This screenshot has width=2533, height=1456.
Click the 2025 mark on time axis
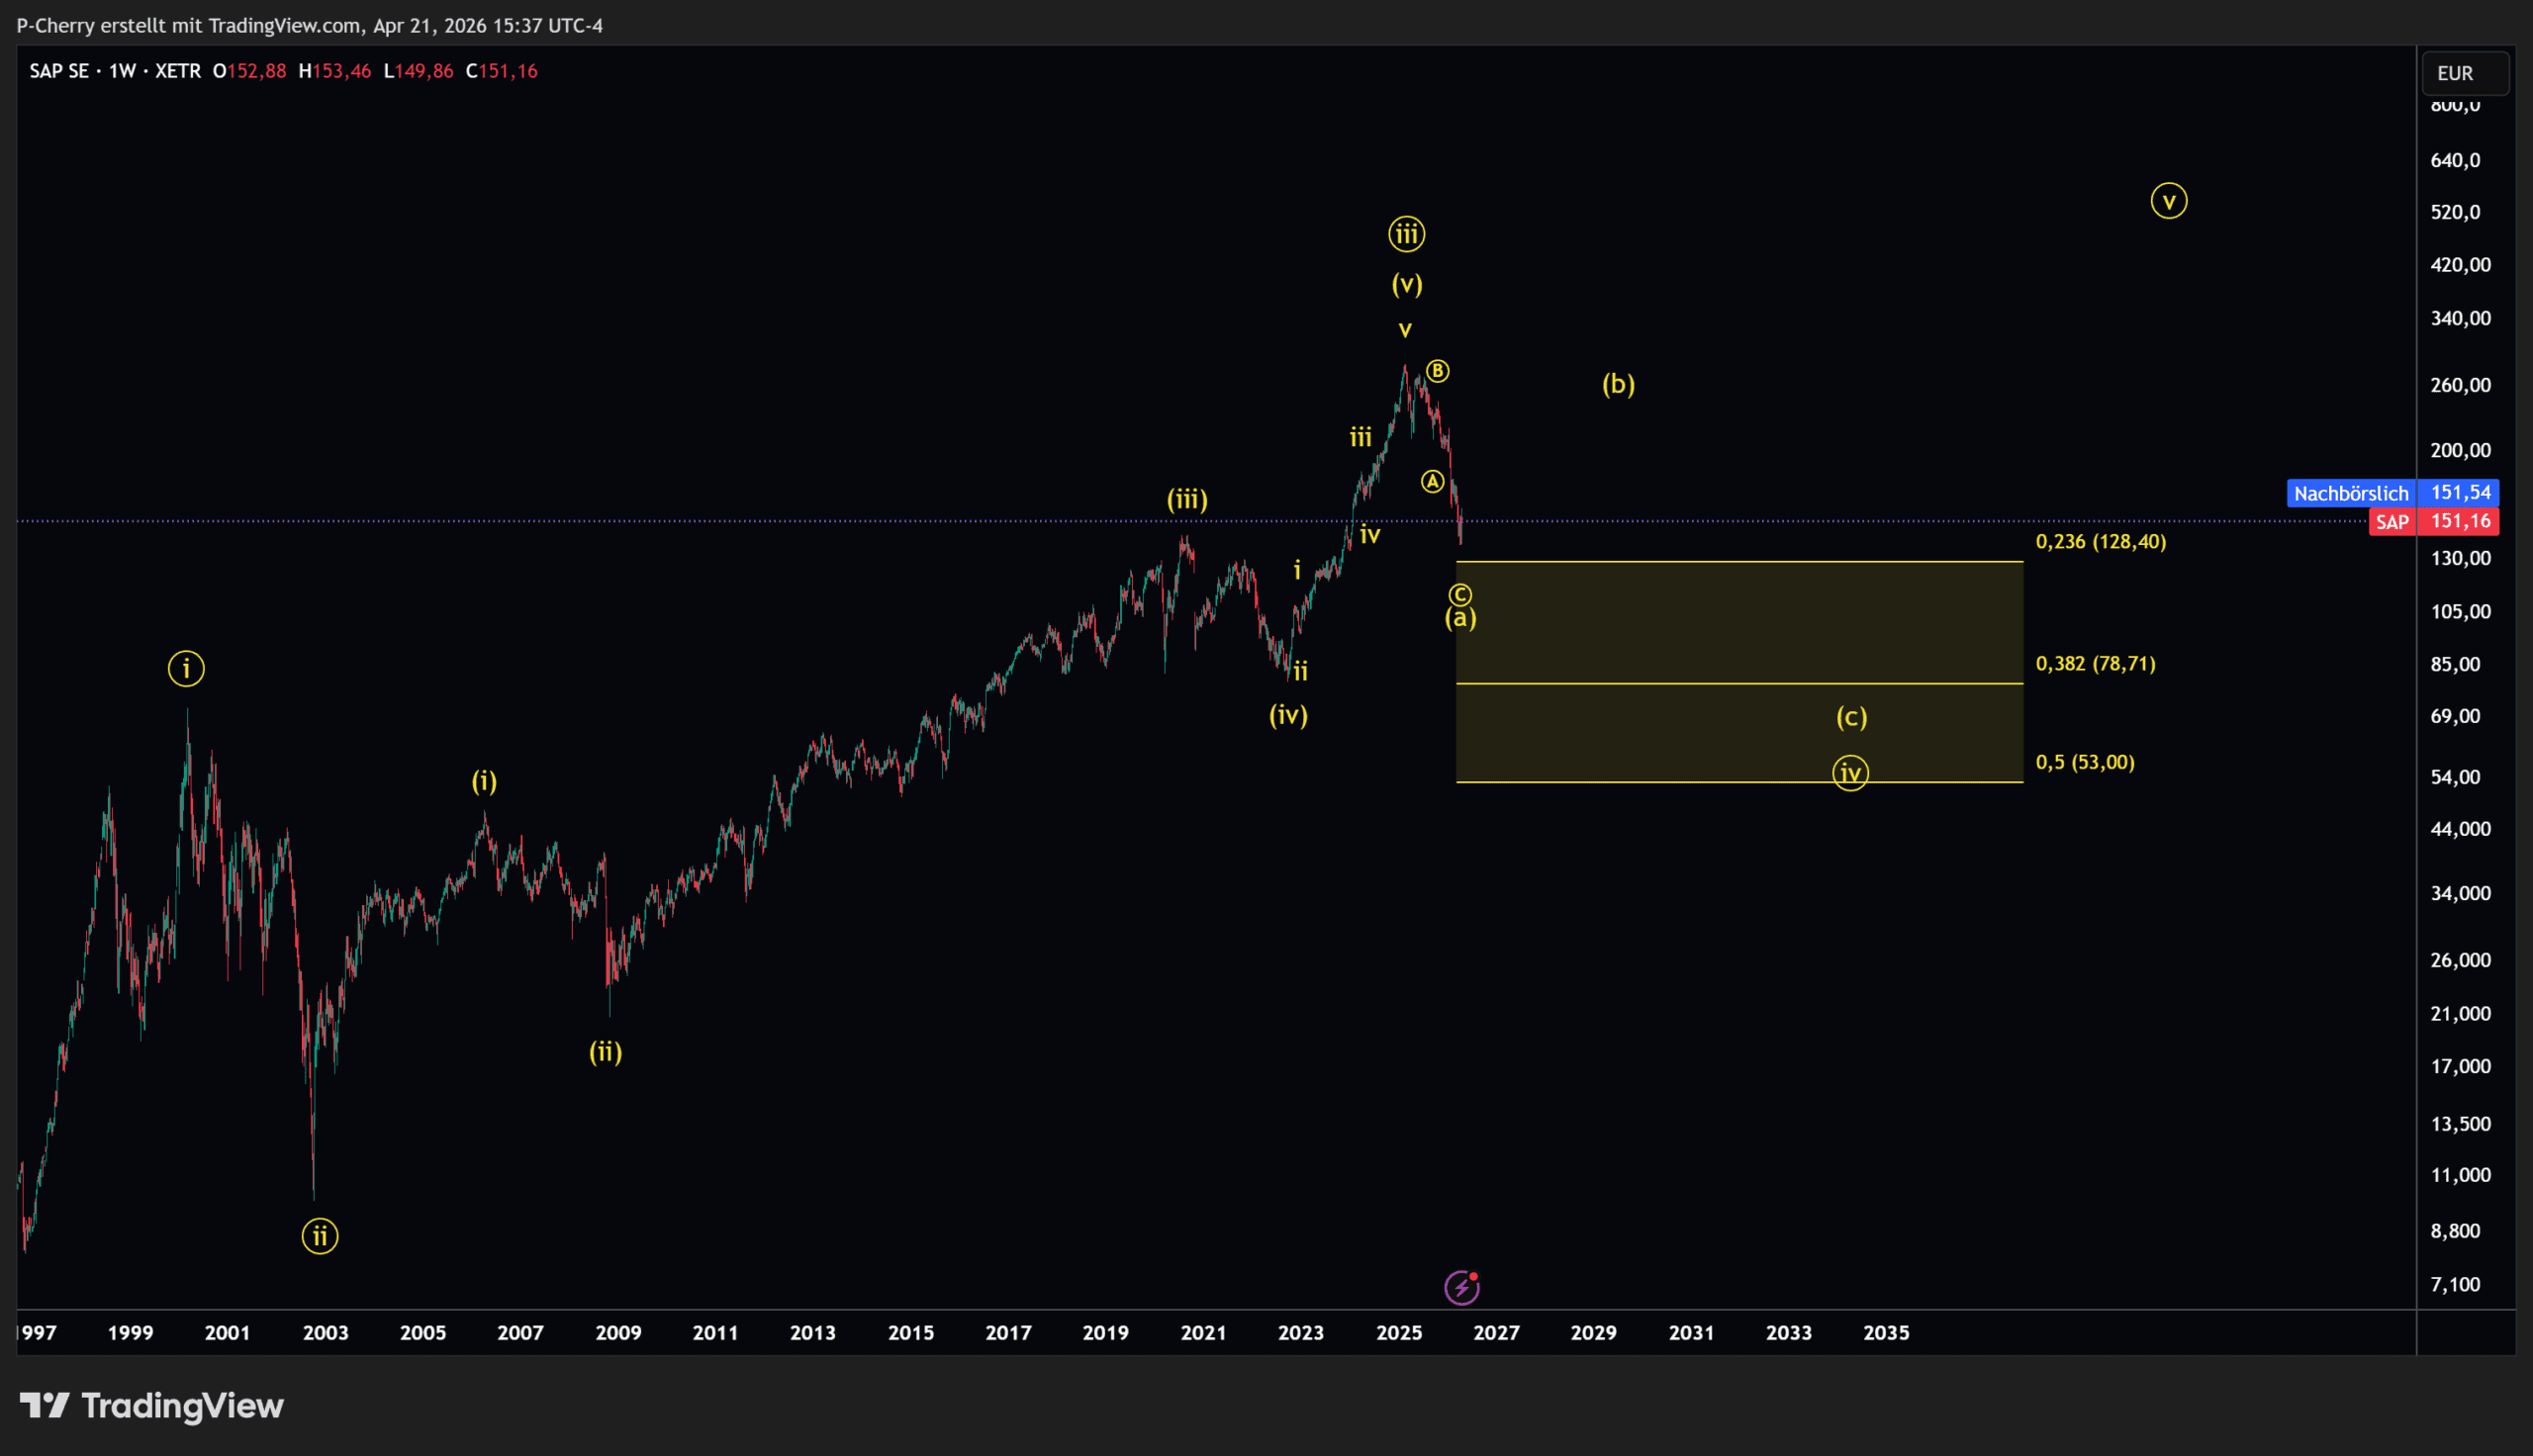(1398, 1332)
